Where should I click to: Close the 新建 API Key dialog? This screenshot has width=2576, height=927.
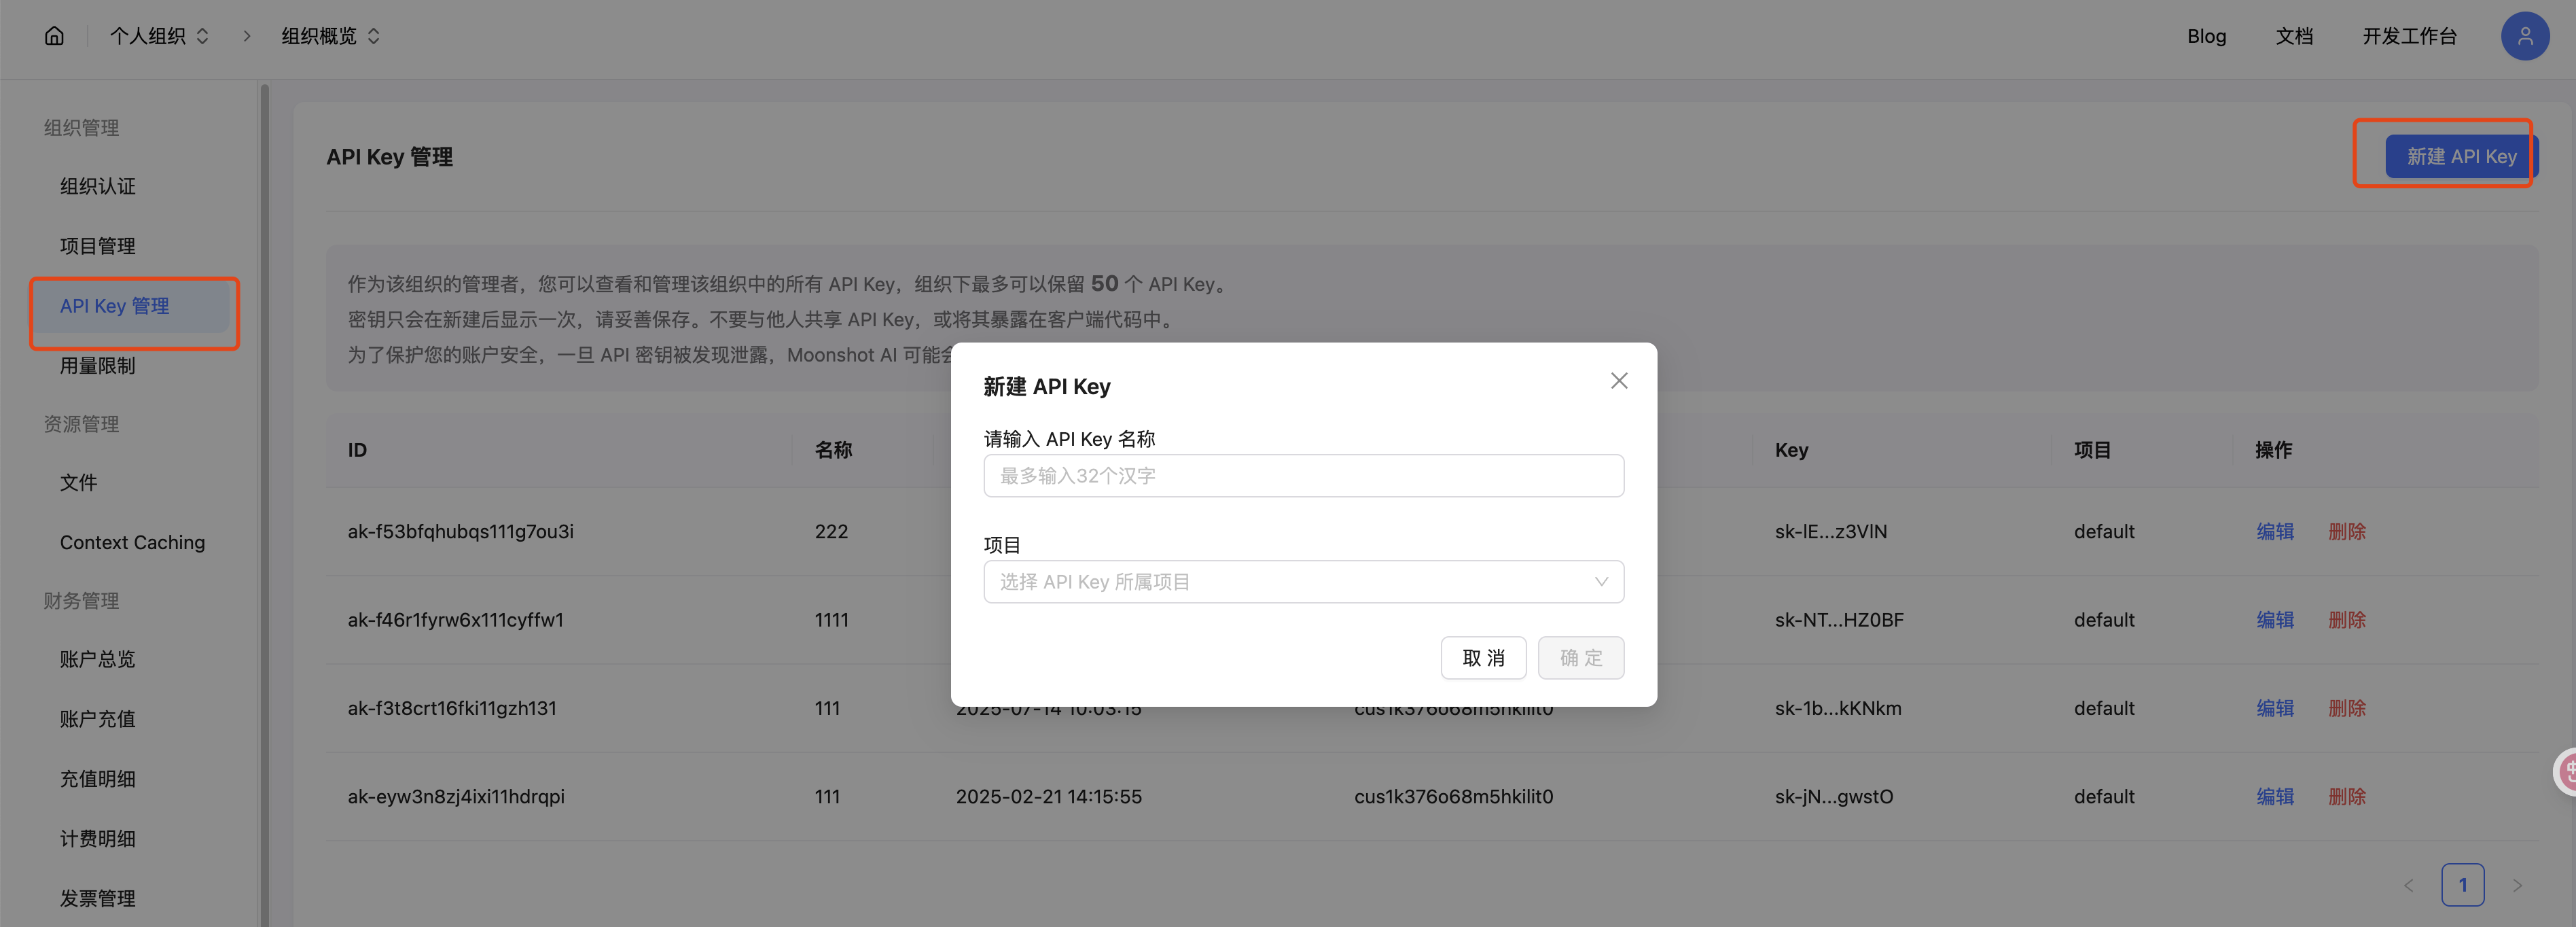[1618, 381]
